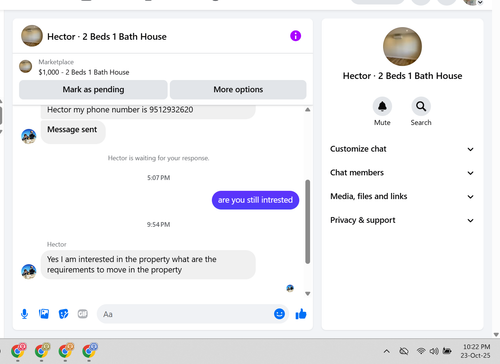The width and height of the screenshot is (500, 364).
Task: Click 'Hector is waiting for your response' text
Action: (158, 158)
